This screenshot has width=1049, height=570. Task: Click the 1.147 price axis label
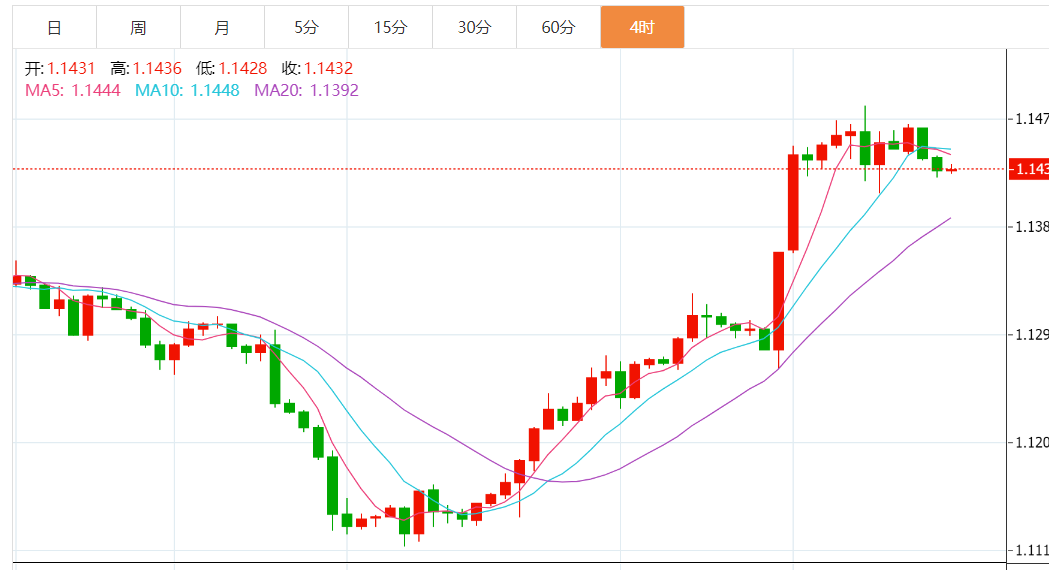(x=1031, y=119)
